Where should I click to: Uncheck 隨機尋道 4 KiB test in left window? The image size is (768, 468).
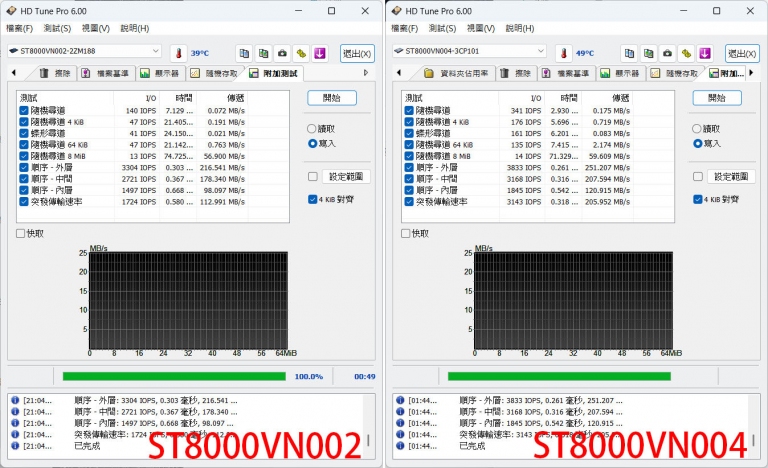click(24, 122)
